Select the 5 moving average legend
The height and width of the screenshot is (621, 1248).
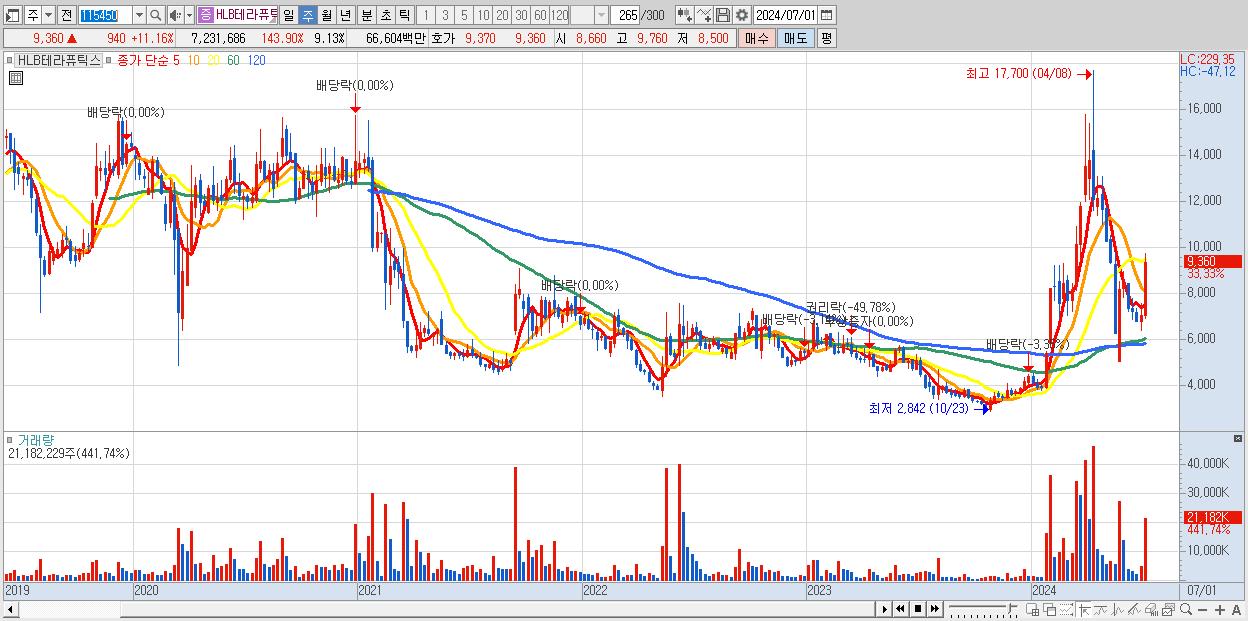point(176,60)
